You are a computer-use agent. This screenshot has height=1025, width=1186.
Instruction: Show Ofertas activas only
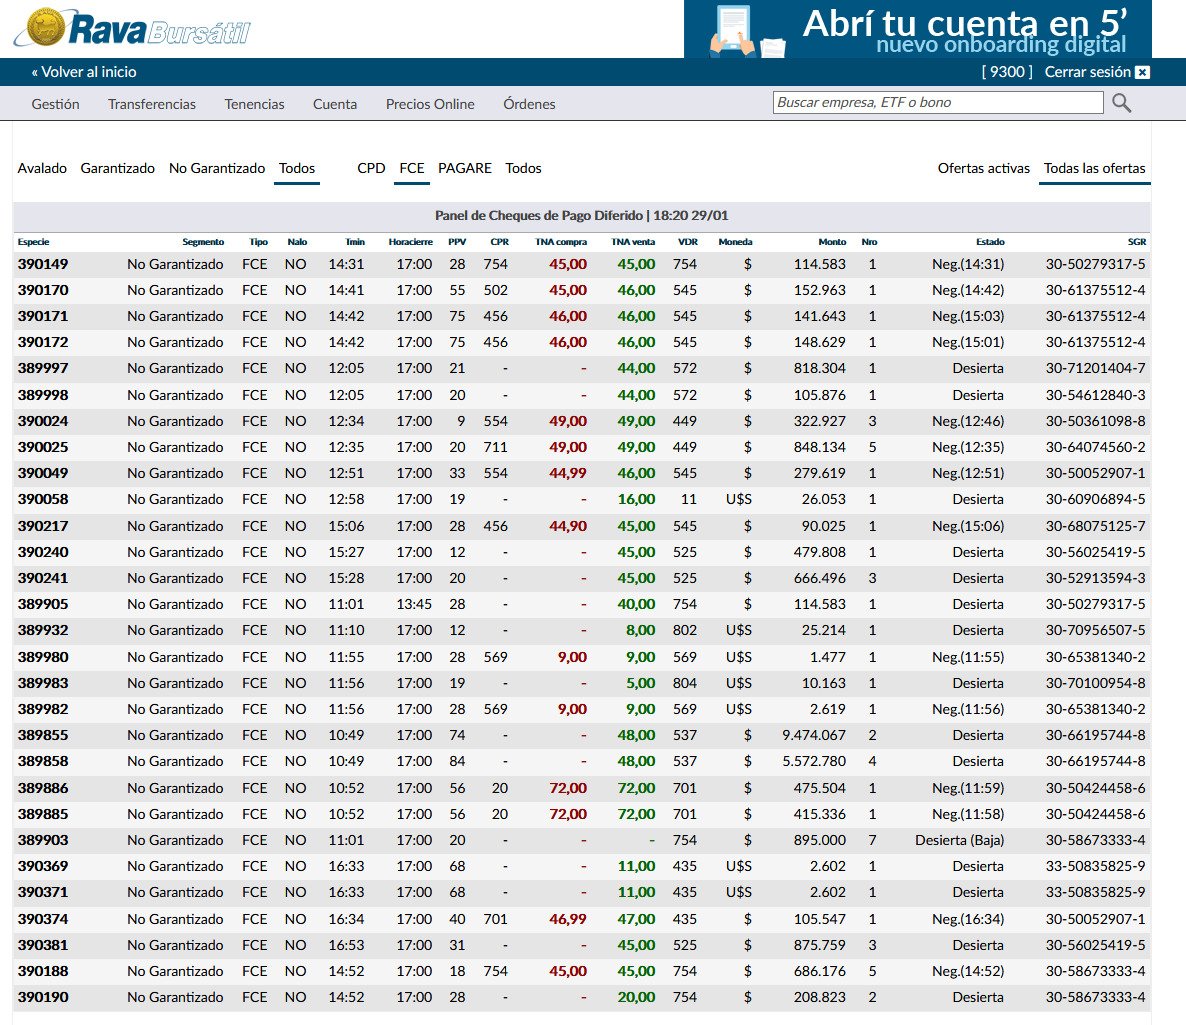983,168
